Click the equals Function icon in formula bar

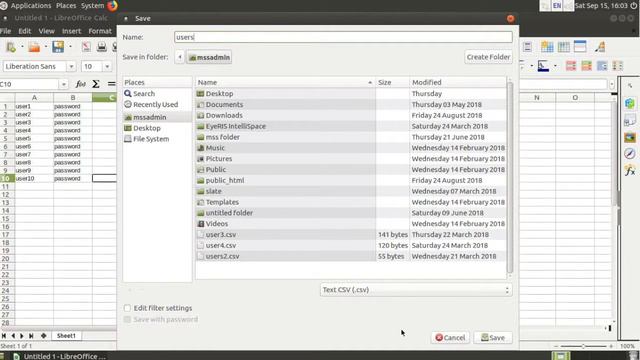click(111, 84)
